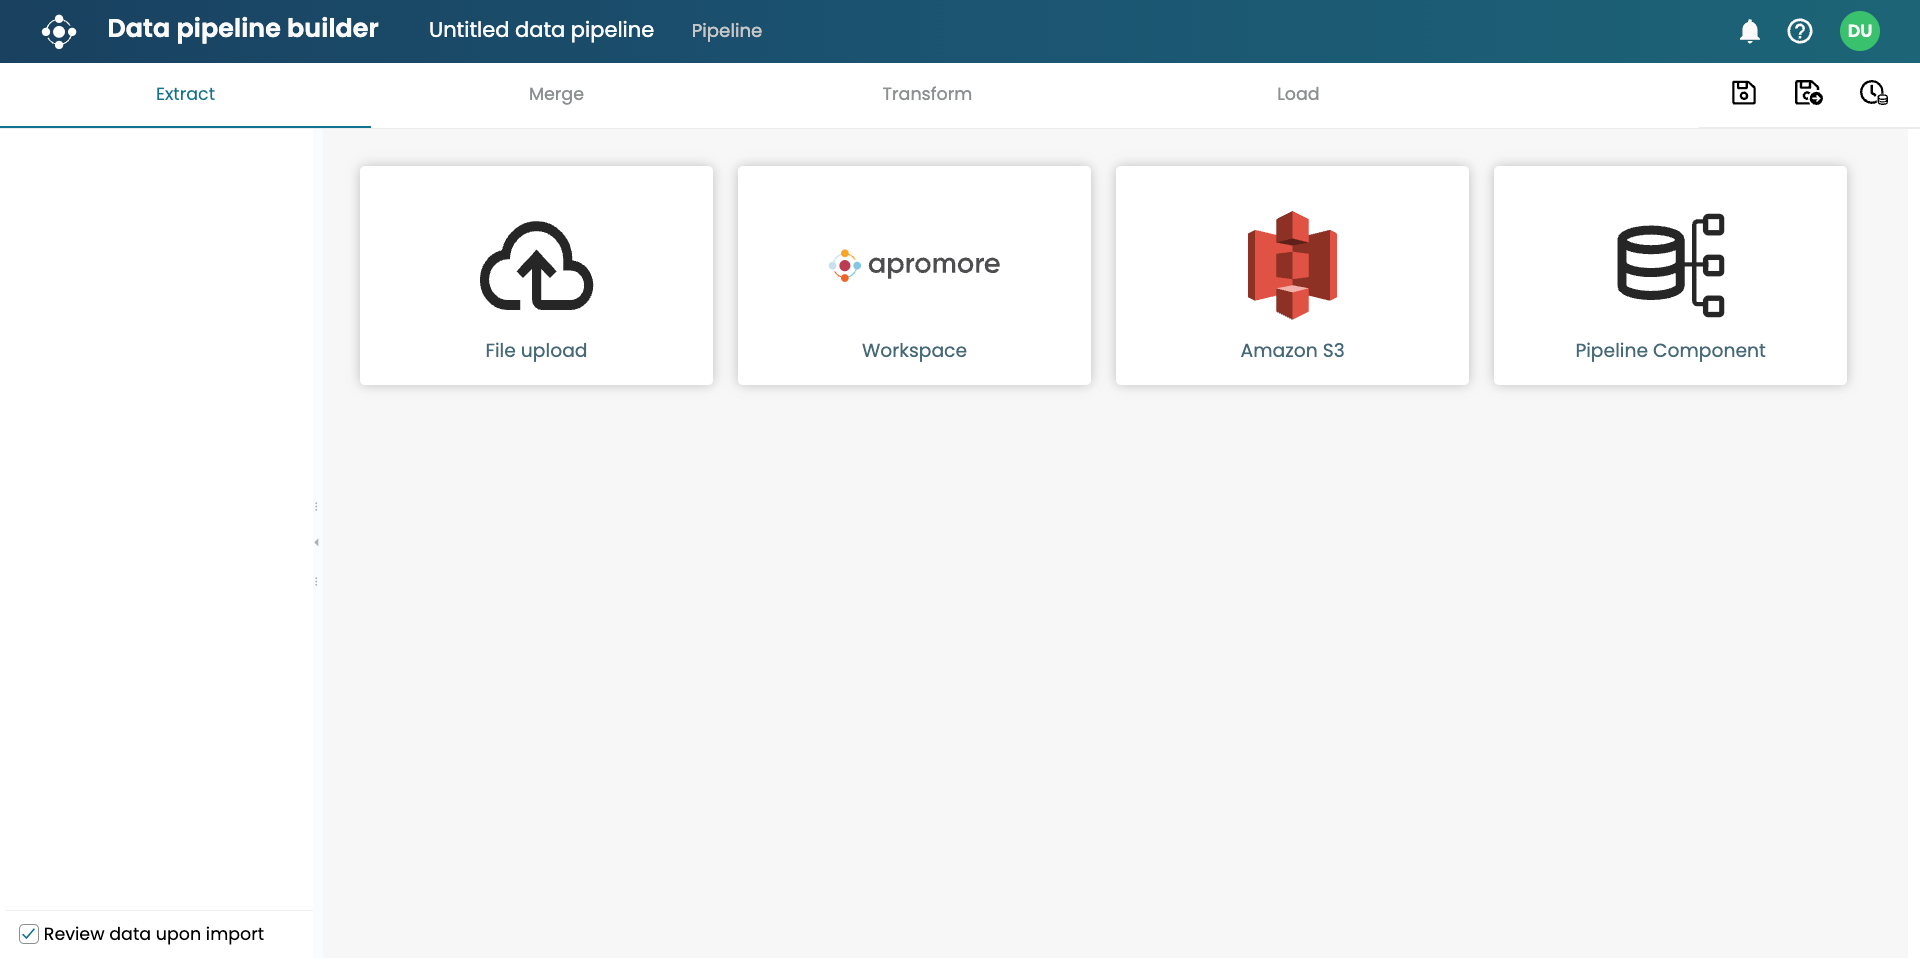
Task: Switch to the Merge tab
Action: (556, 94)
